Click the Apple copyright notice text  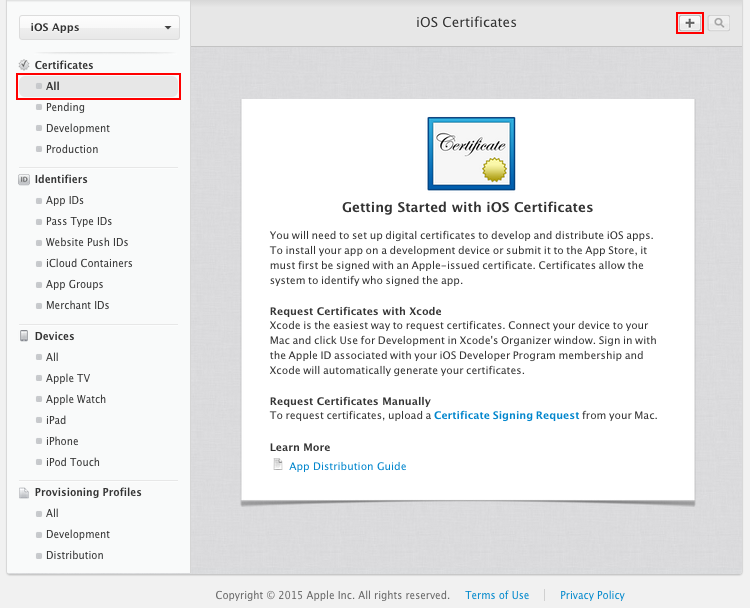pos(332,595)
